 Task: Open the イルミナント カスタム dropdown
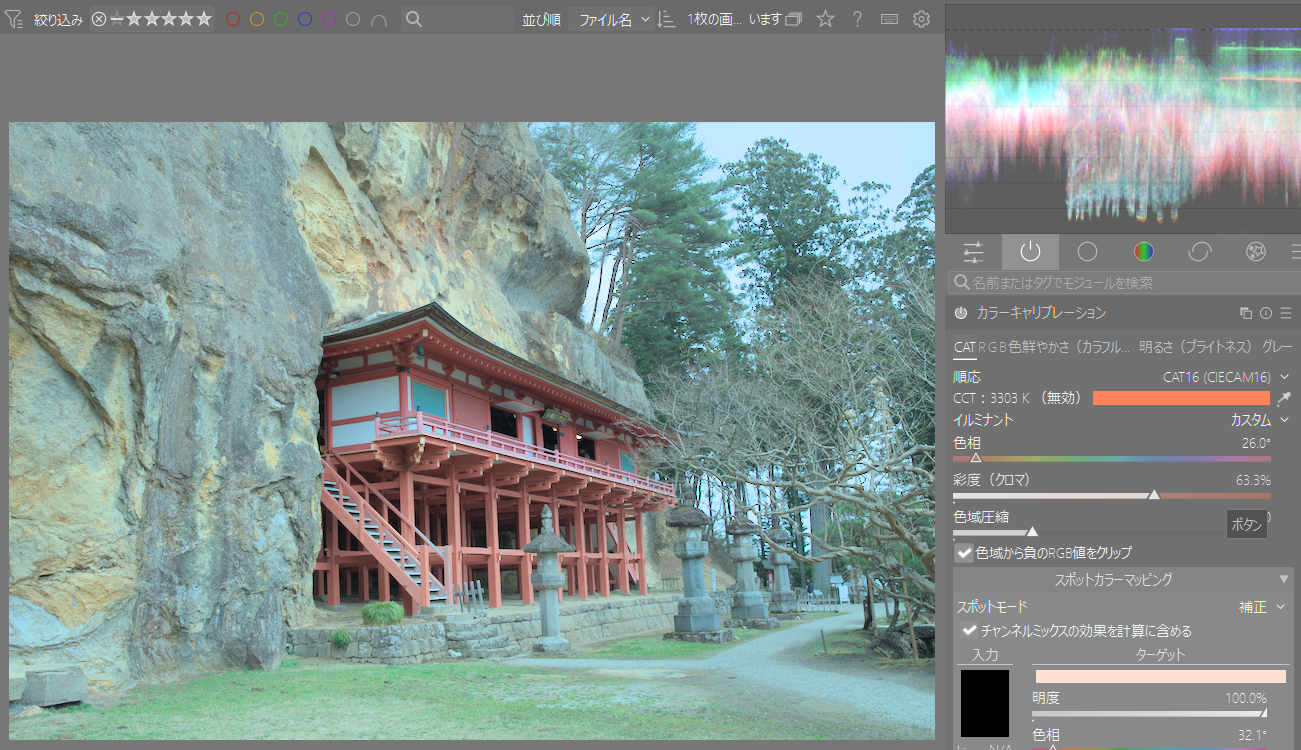click(x=1122, y=420)
